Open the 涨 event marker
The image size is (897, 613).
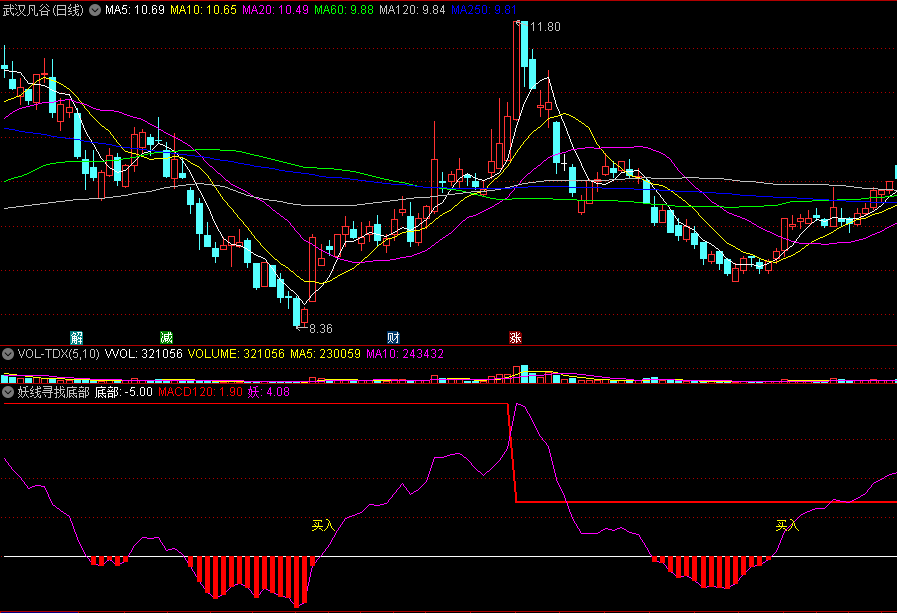tap(515, 337)
